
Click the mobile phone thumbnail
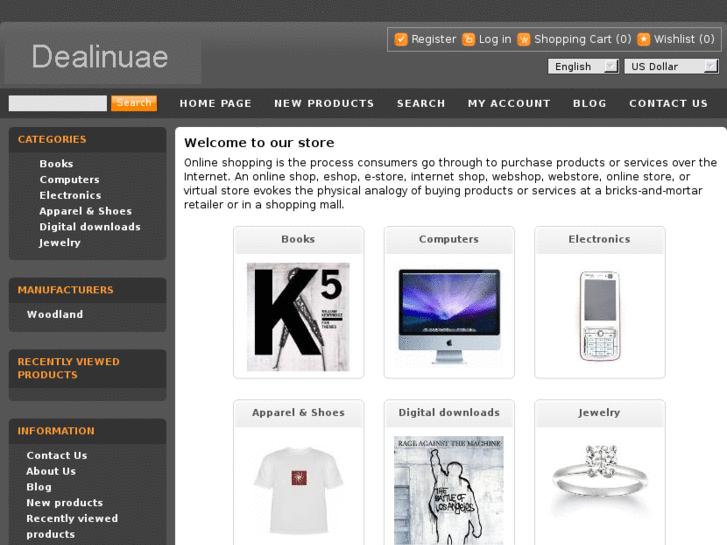click(x=600, y=316)
